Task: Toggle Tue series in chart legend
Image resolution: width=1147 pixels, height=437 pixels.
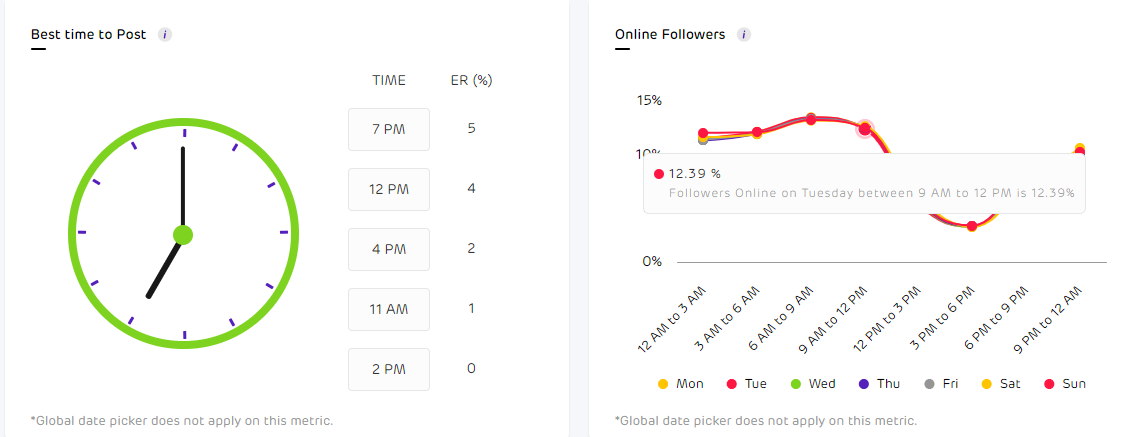Action: tap(750, 384)
